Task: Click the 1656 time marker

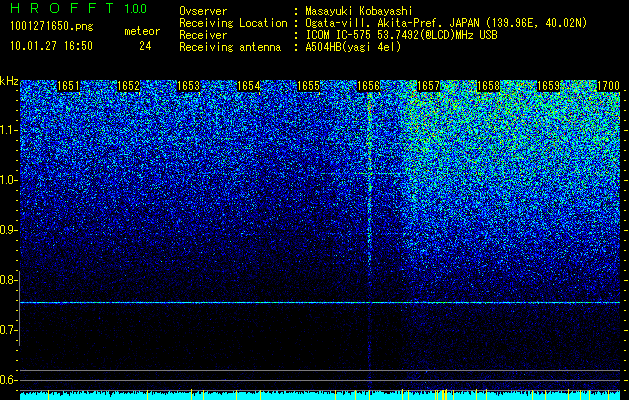Action: [368, 86]
